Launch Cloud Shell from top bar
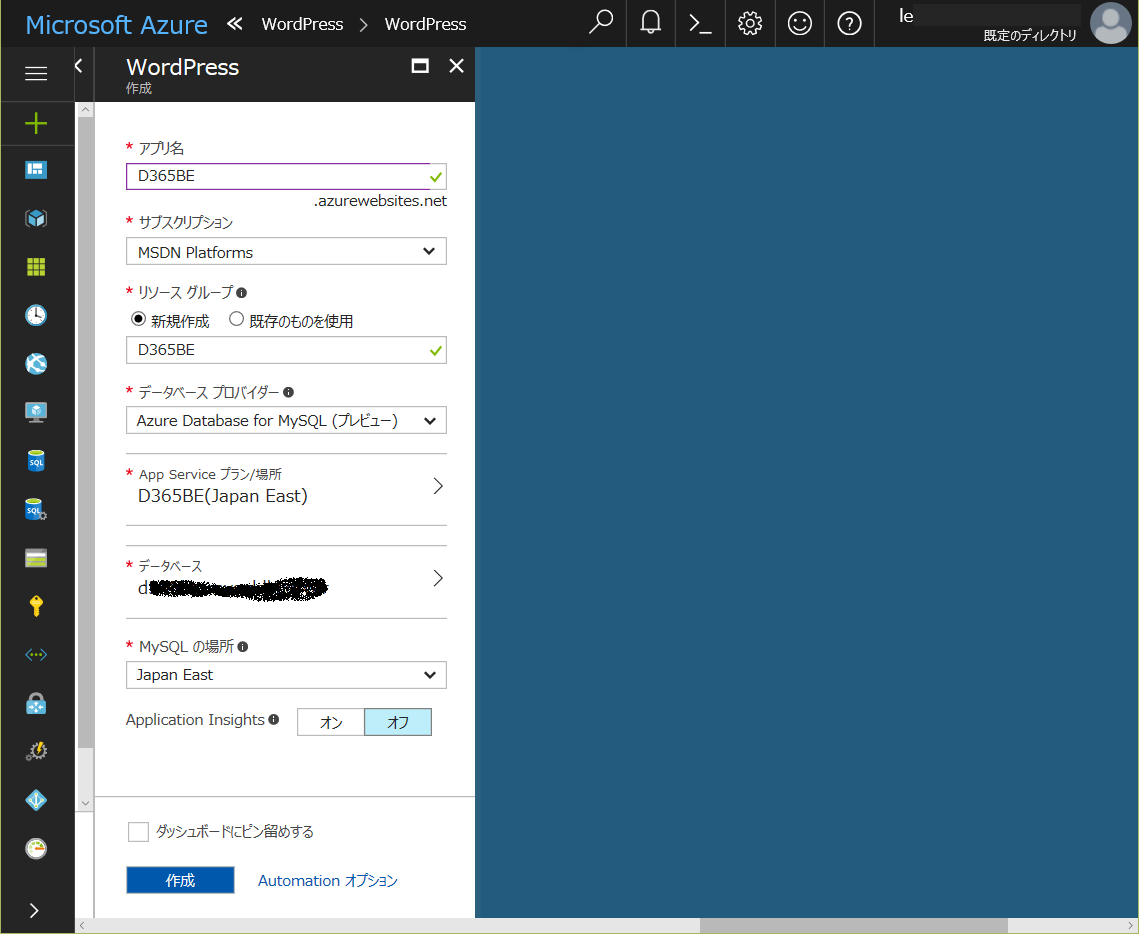1139x934 pixels. click(x=700, y=23)
